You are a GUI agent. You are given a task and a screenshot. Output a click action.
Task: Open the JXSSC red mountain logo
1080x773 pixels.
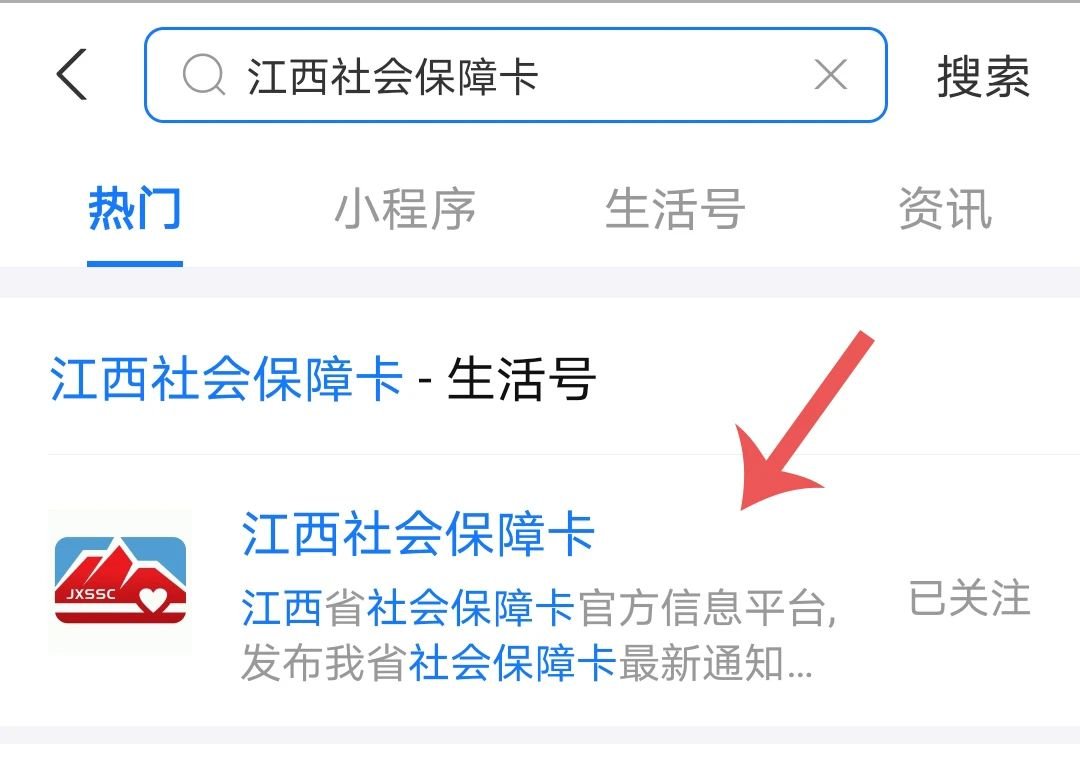[121, 580]
